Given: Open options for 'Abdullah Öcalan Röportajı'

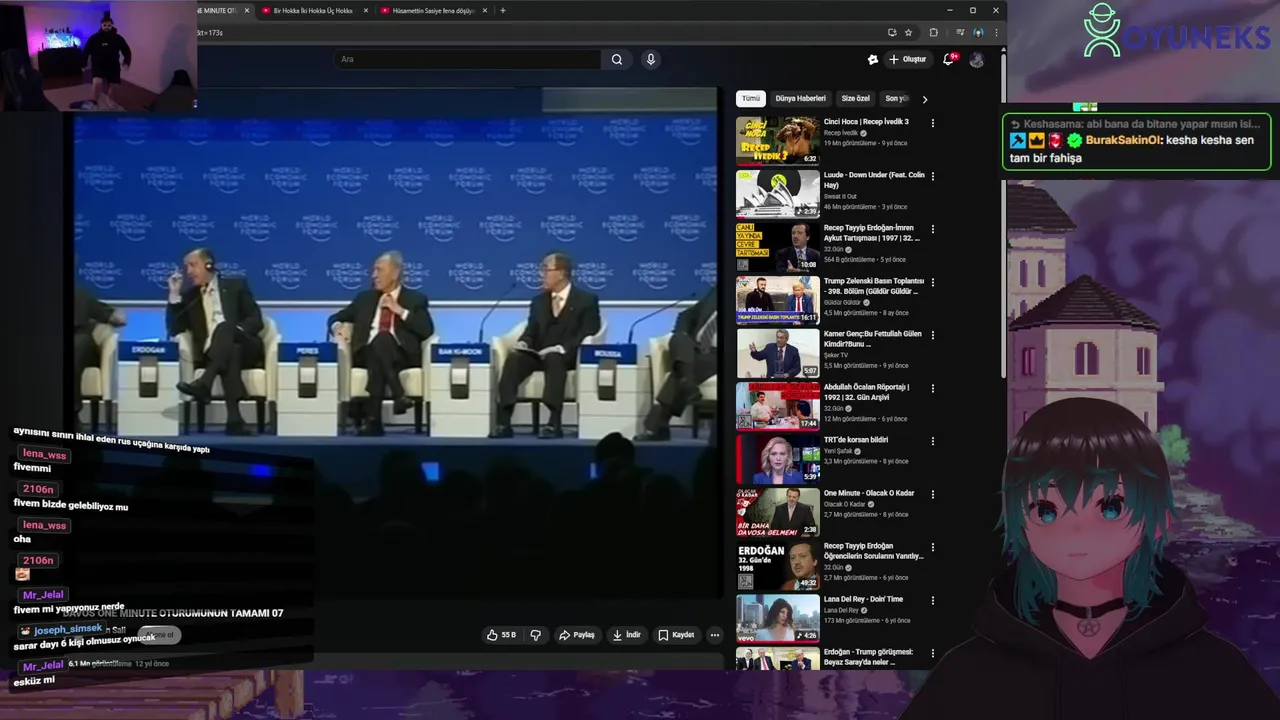Looking at the screenshot, I should [x=933, y=388].
